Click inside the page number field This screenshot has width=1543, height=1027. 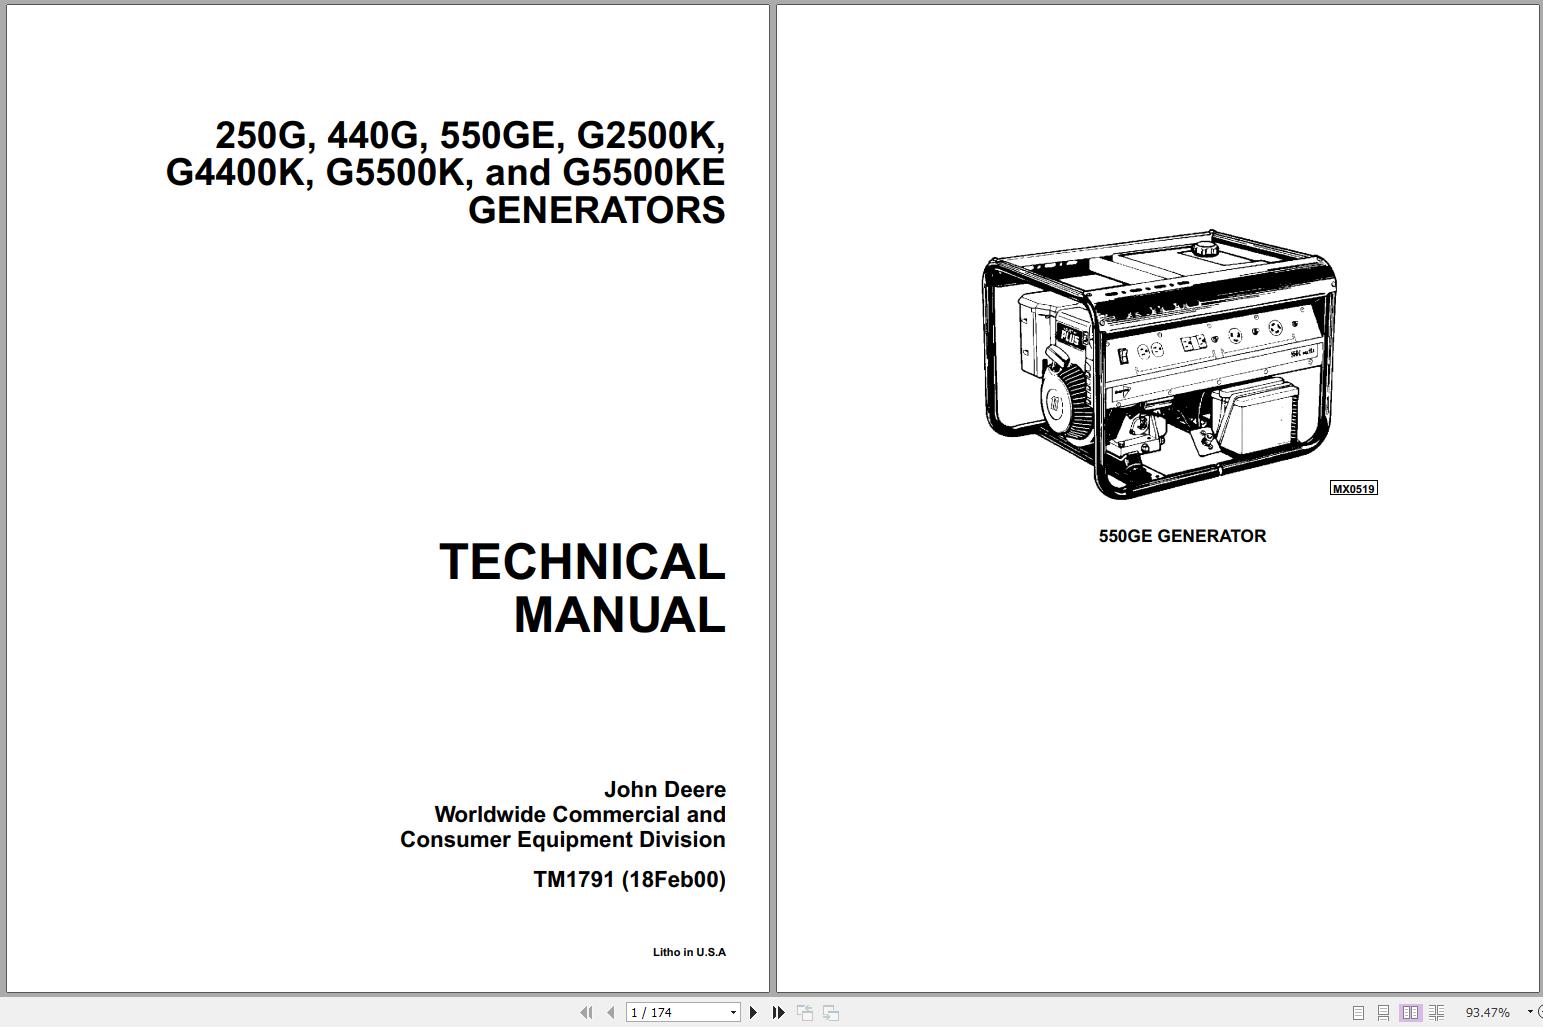click(670, 1012)
